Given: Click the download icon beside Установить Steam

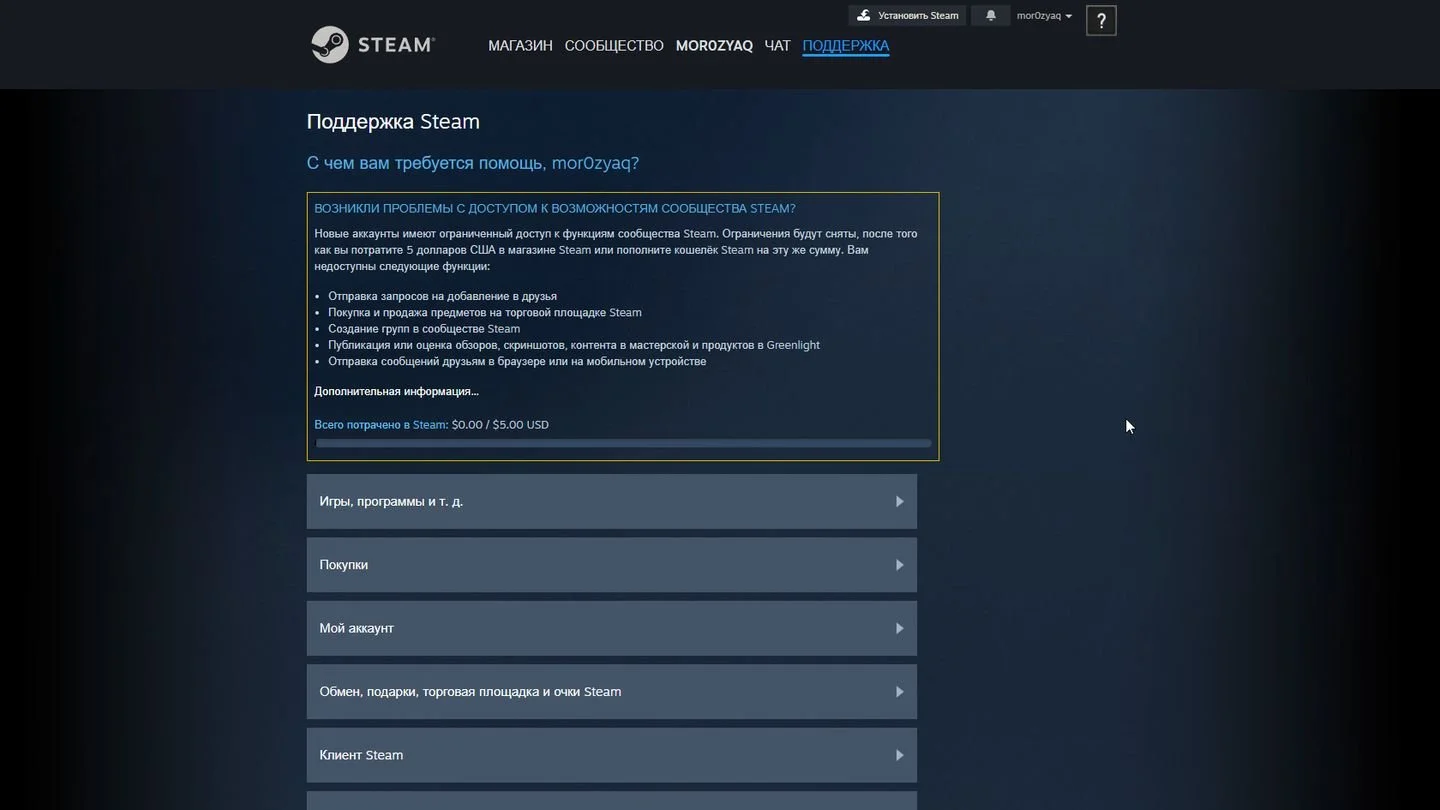Looking at the screenshot, I should pyautogui.click(x=864, y=15).
